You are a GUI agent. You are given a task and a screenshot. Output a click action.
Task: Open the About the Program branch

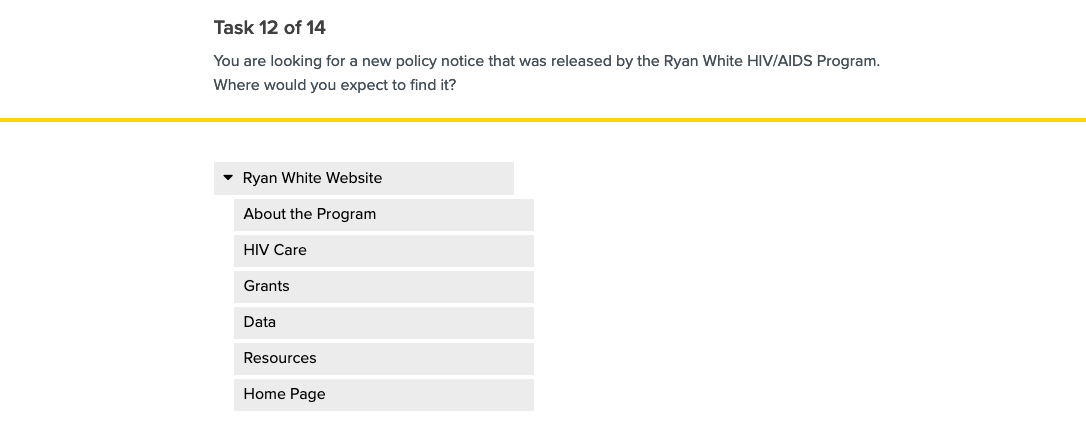[x=383, y=214]
